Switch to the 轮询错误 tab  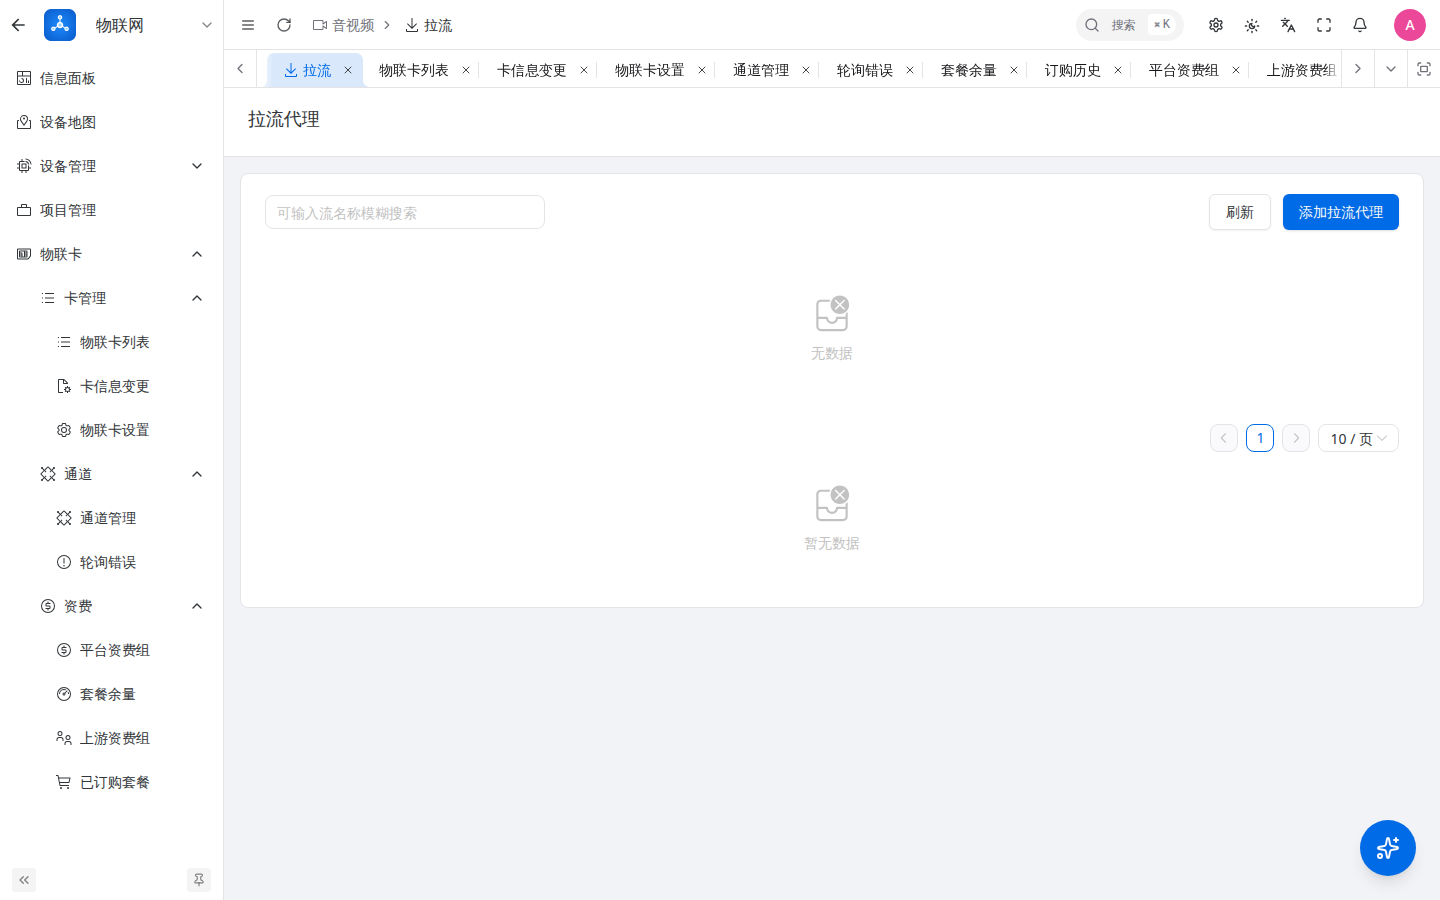pyautogui.click(x=865, y=70)
